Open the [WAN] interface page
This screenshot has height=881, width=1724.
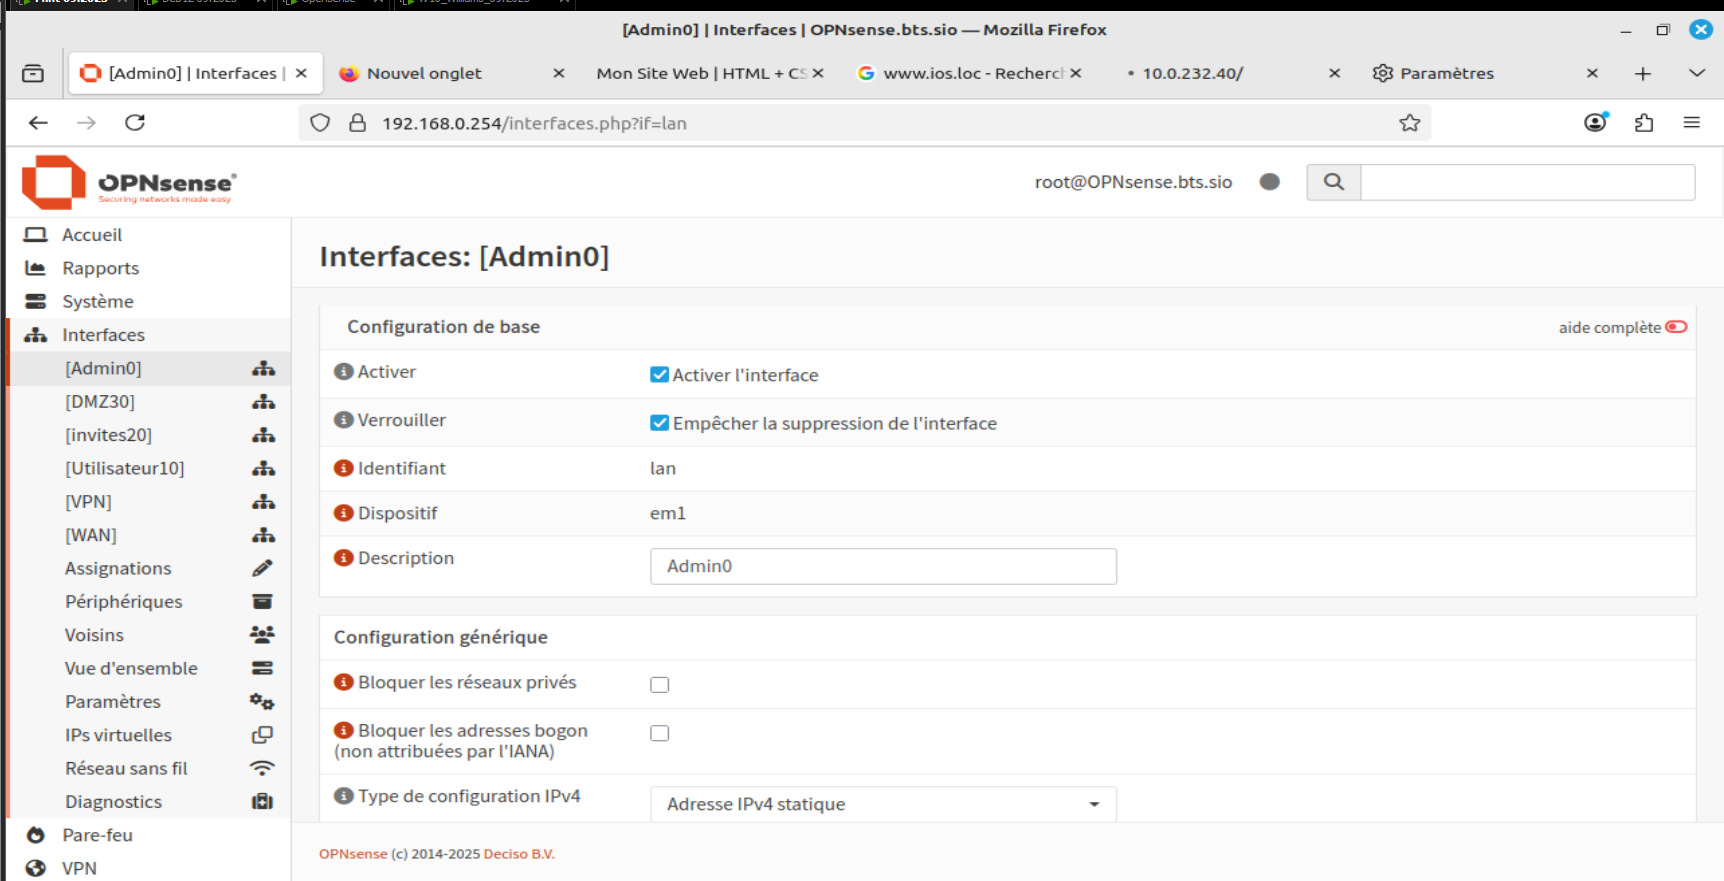[x=91, y=535]
